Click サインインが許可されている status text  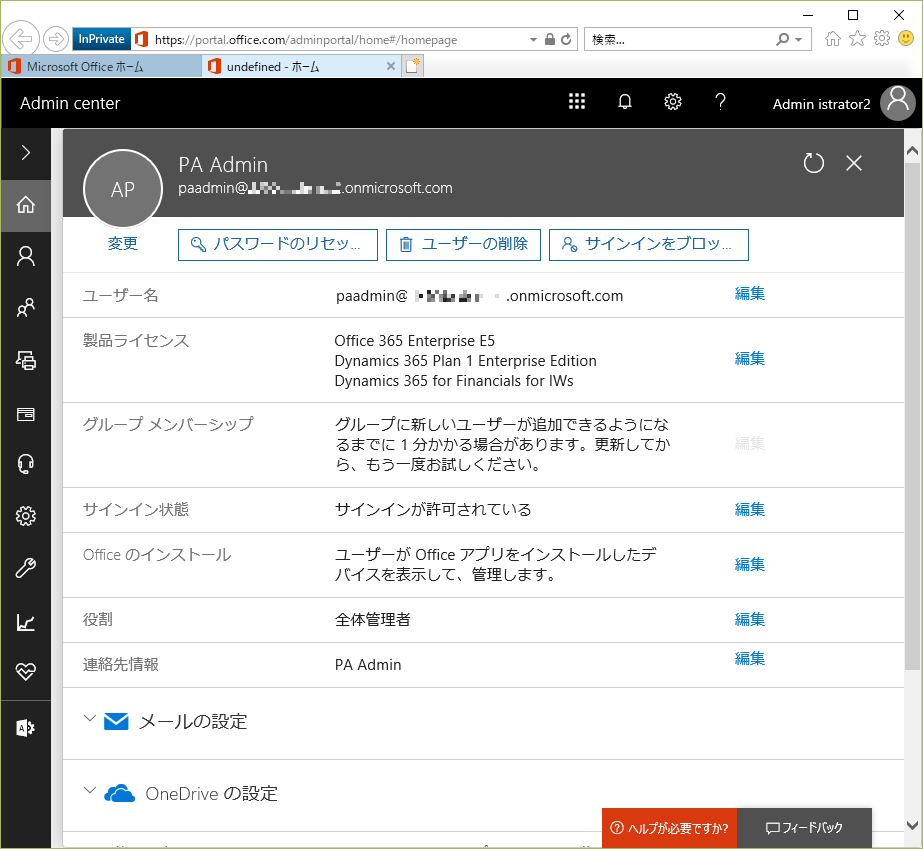coord(433,510)
